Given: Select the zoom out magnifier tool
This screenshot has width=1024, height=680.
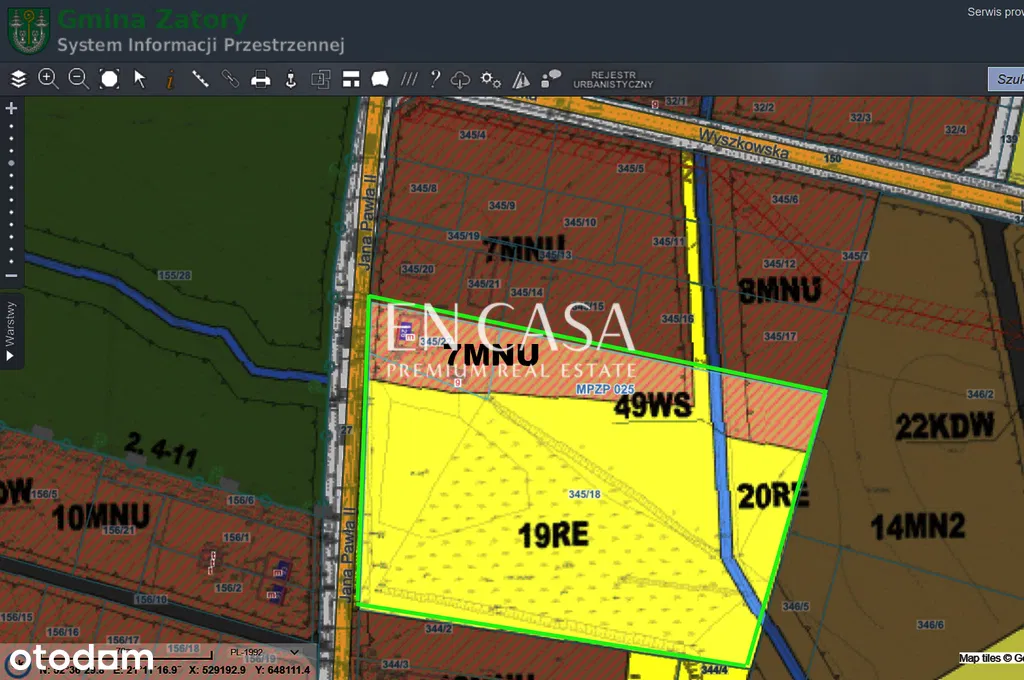Looking at the screenshot, I should [79, 79].
